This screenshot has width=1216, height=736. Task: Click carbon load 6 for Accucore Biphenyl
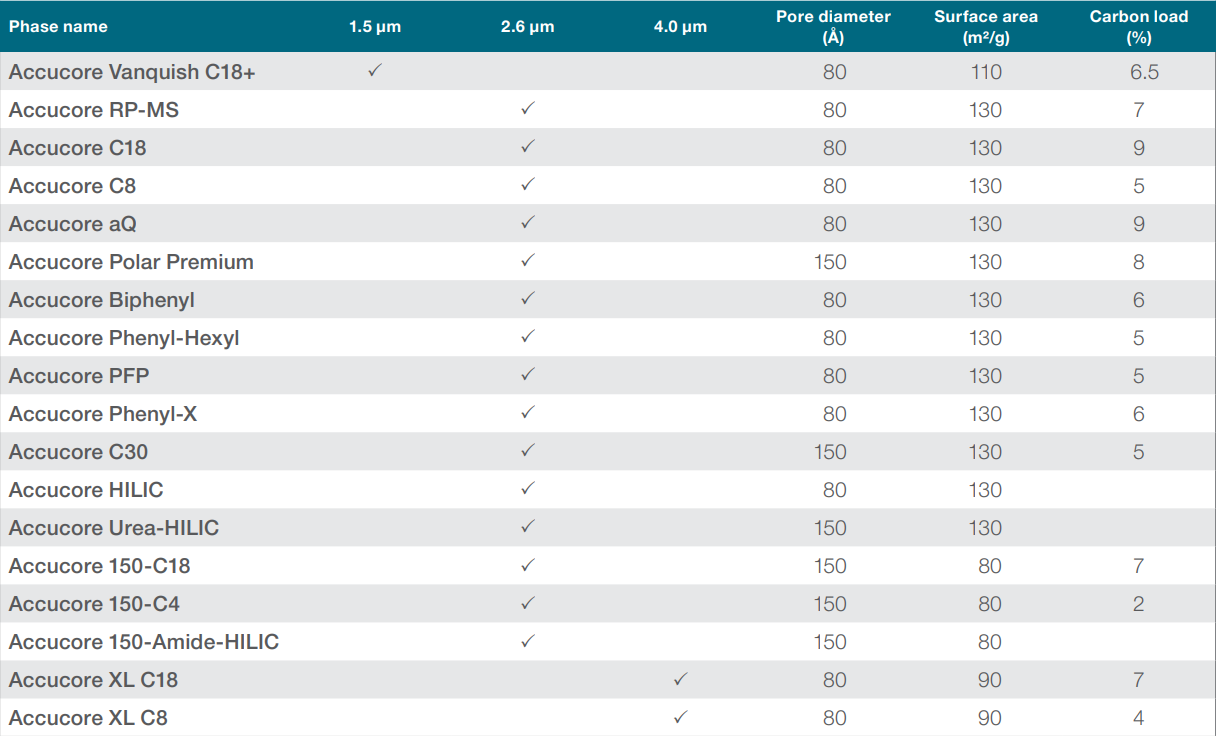point(1139,300)
